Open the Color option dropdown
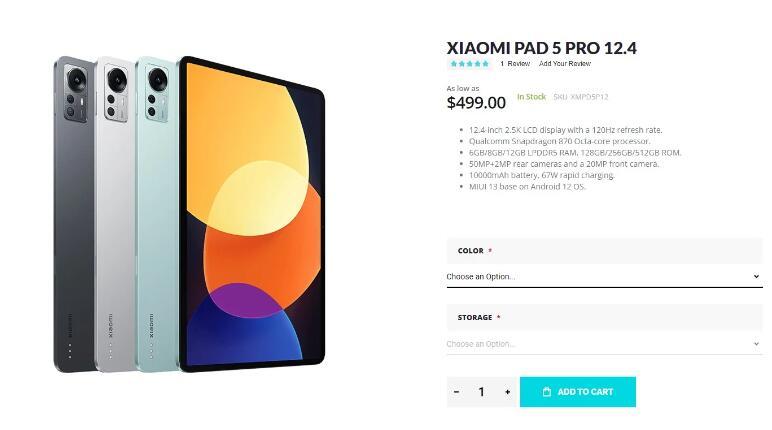 [604, 277]
